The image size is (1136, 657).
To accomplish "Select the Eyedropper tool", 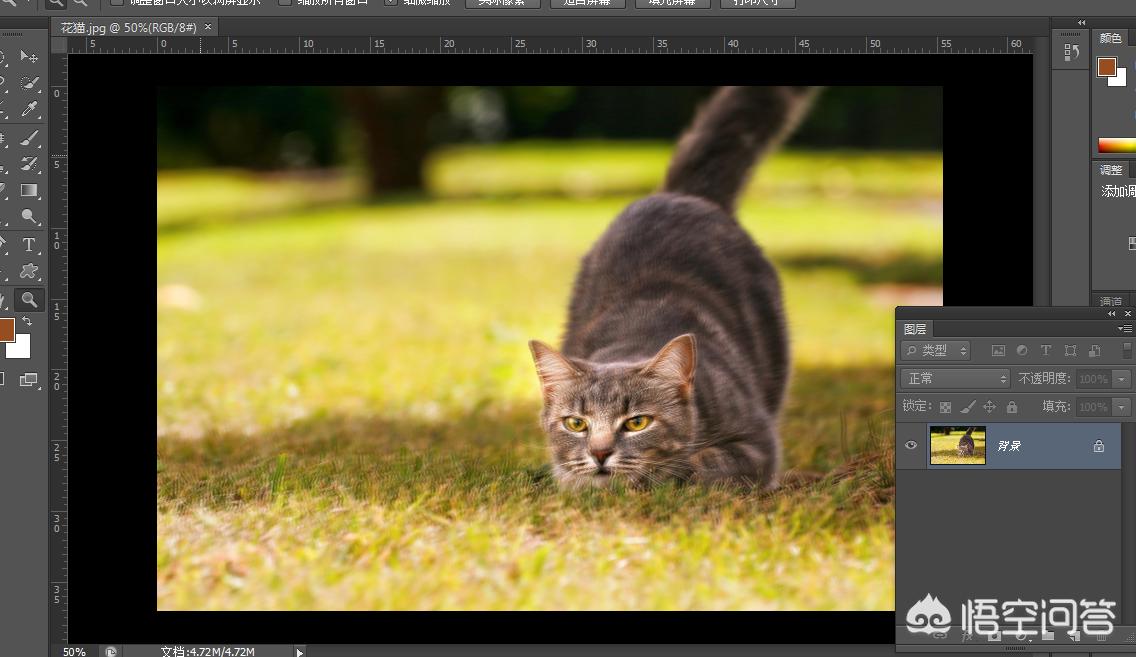I will coord(29,109).
